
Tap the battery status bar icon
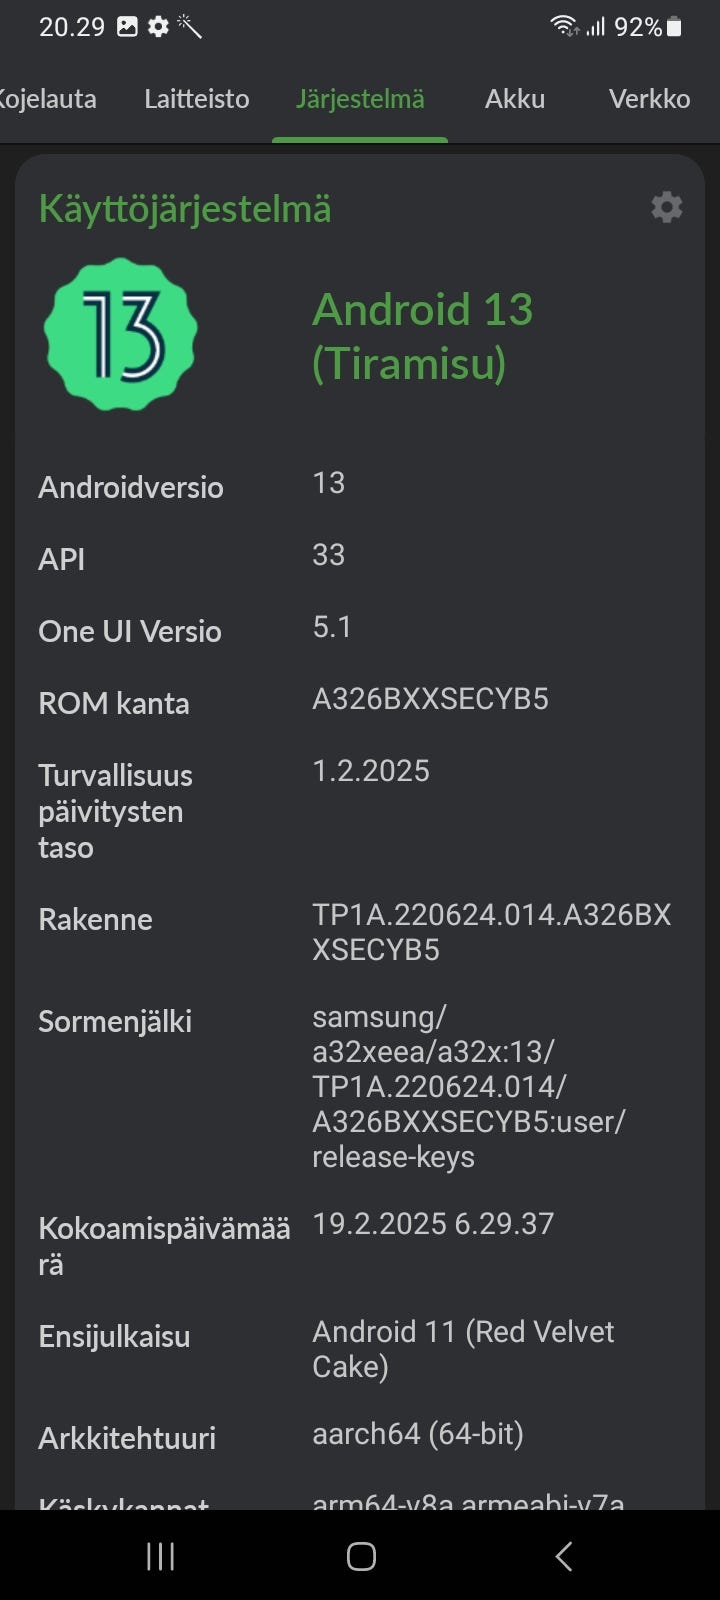pyautogui.click(x=675, y=27)
